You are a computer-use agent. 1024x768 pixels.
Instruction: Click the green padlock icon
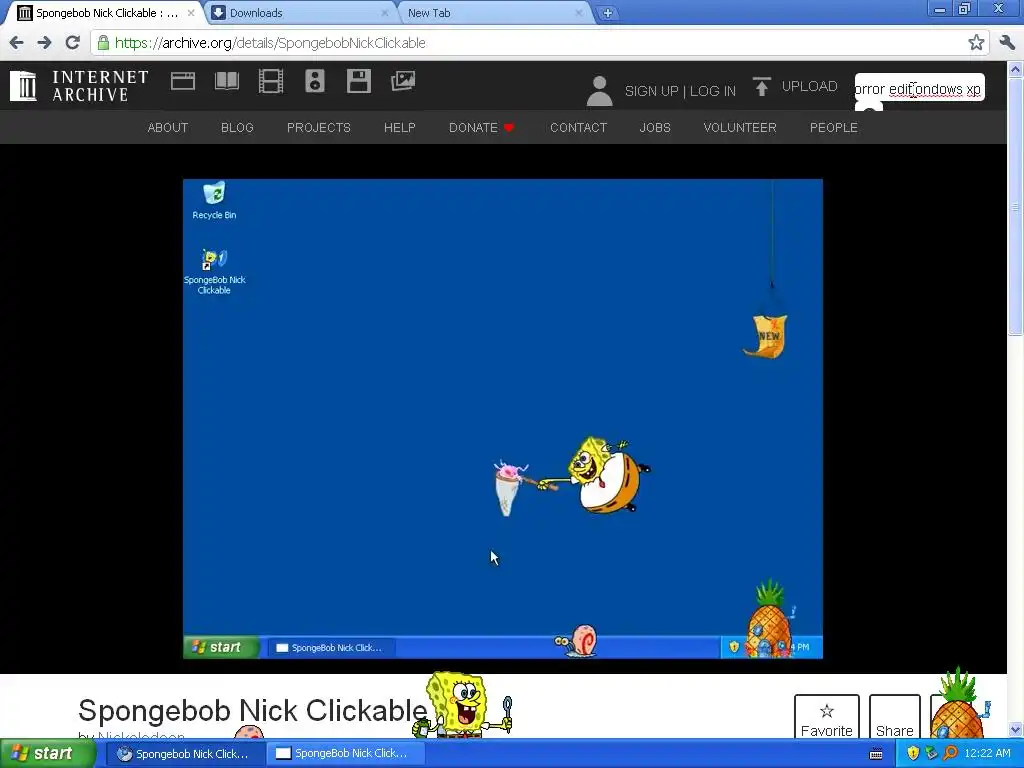(103, 43)
